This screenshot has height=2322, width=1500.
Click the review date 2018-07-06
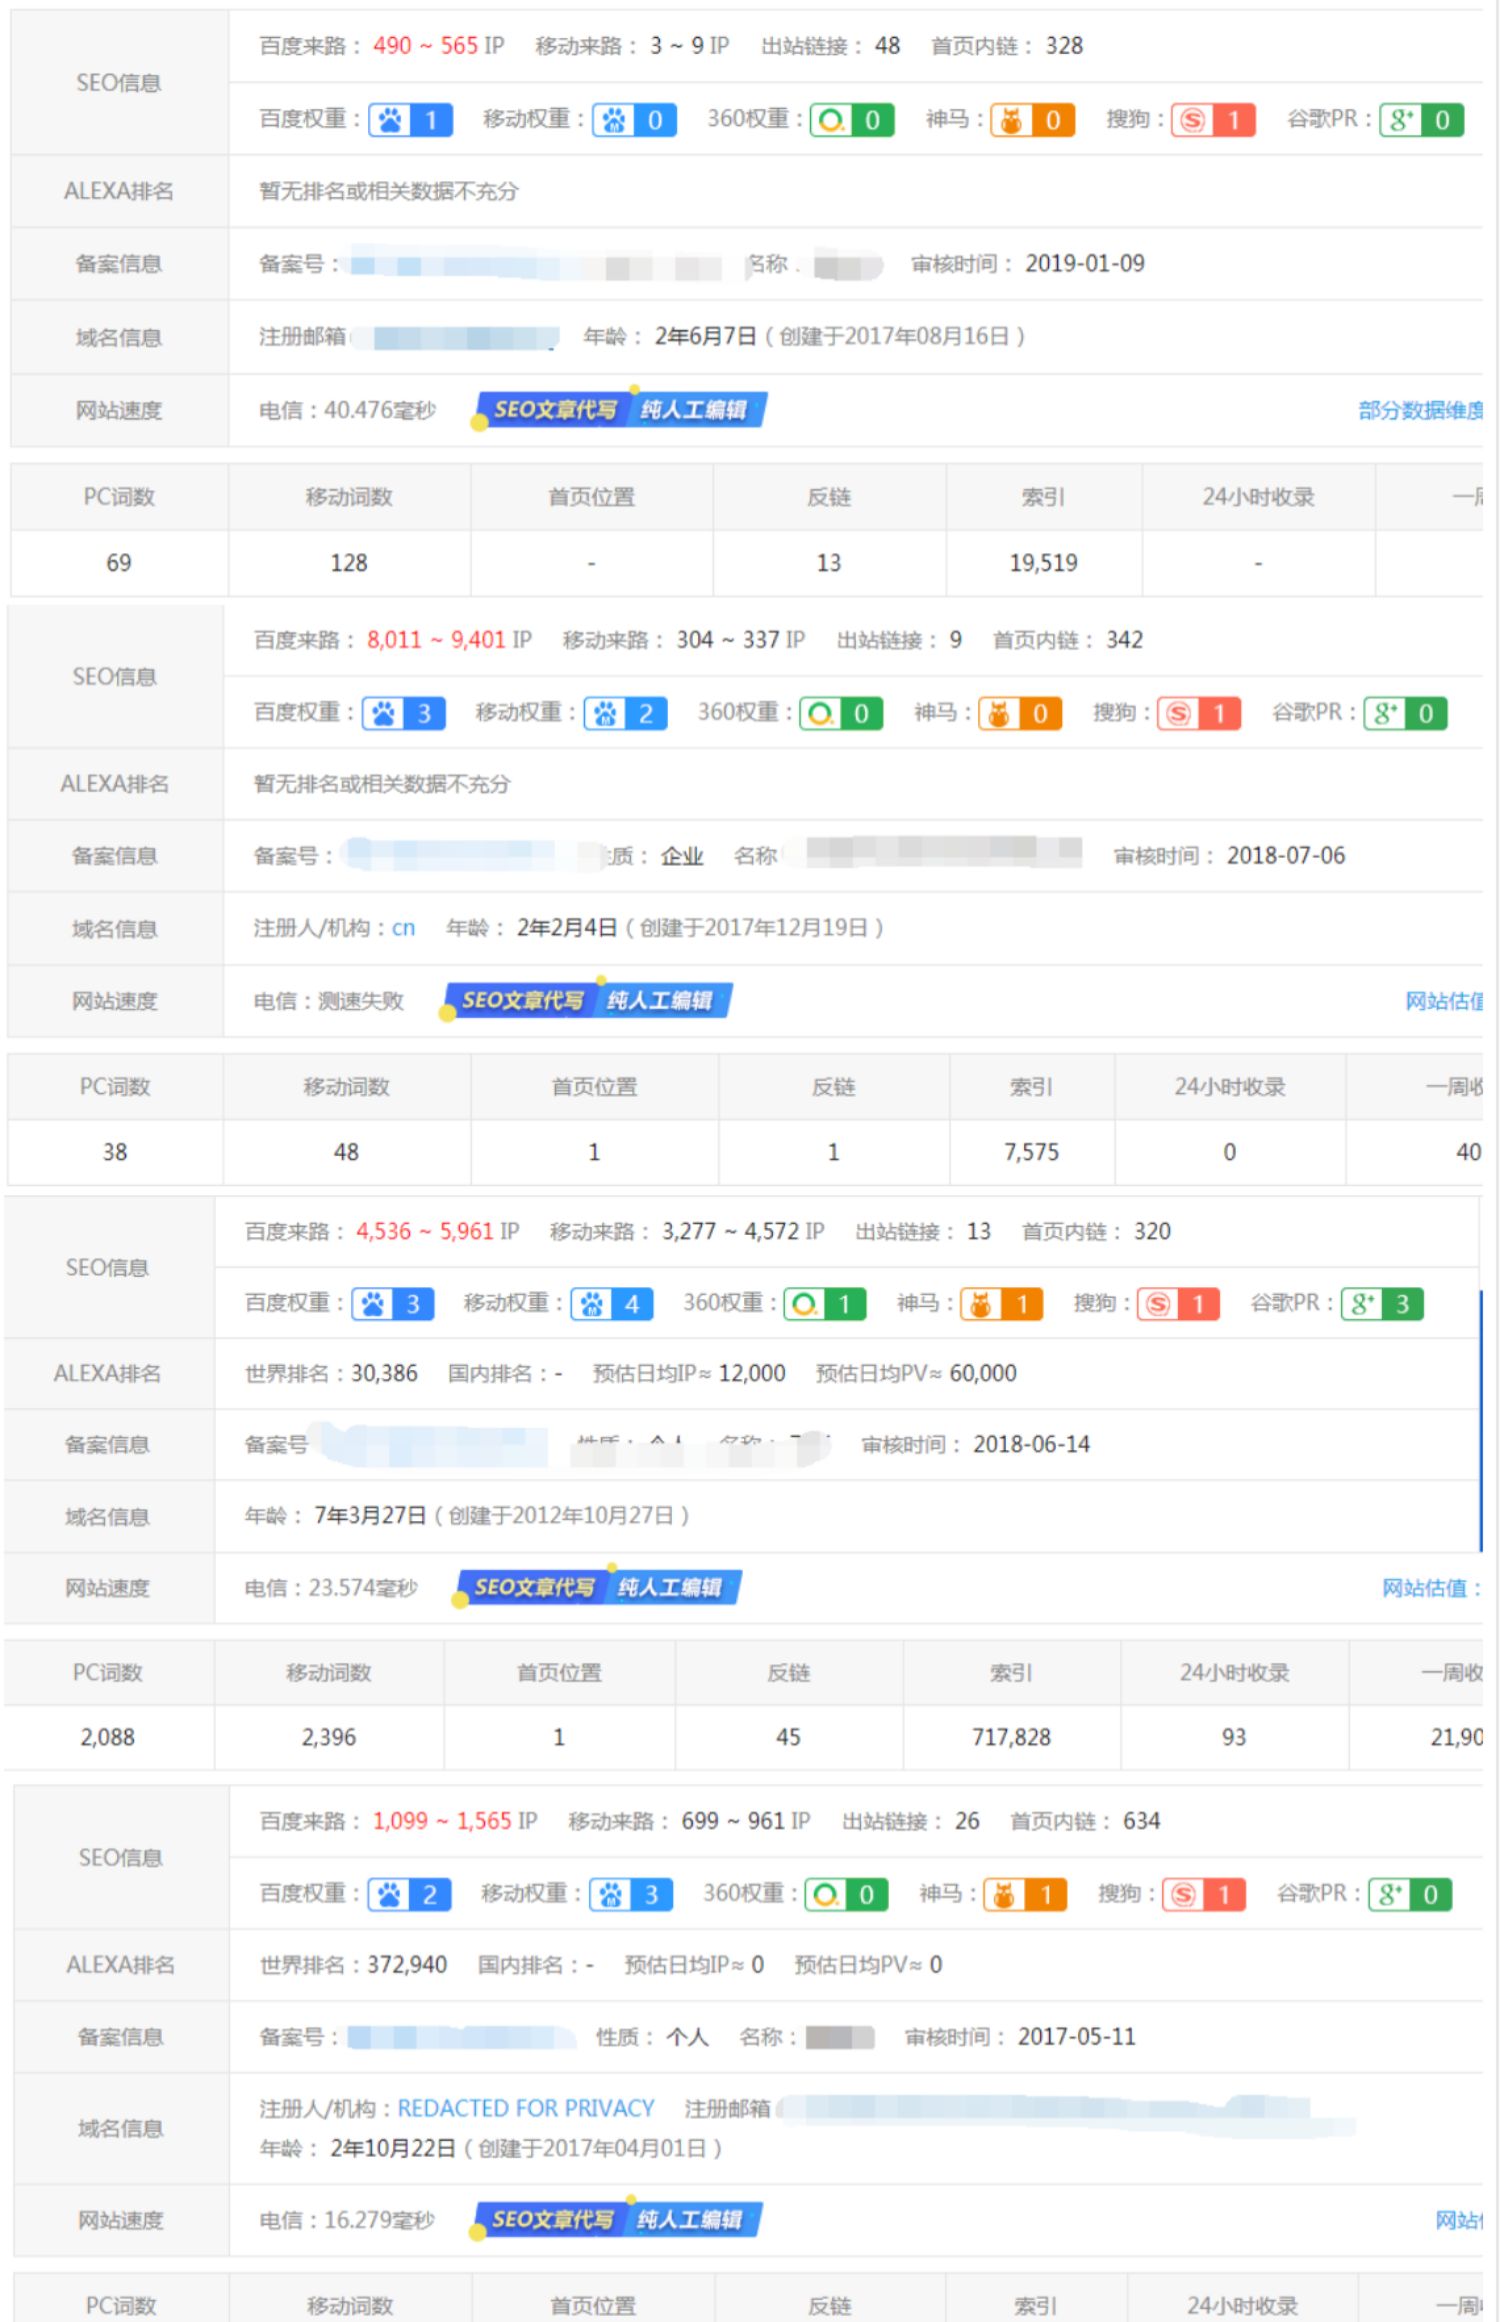1286,855
